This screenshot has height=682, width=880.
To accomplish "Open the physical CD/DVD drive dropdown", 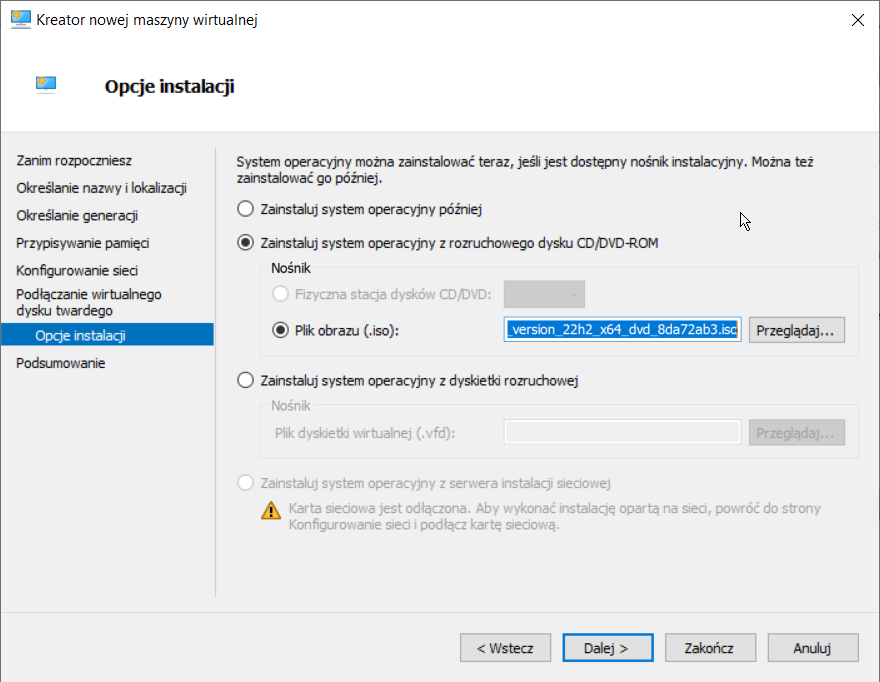I will 544,294.
